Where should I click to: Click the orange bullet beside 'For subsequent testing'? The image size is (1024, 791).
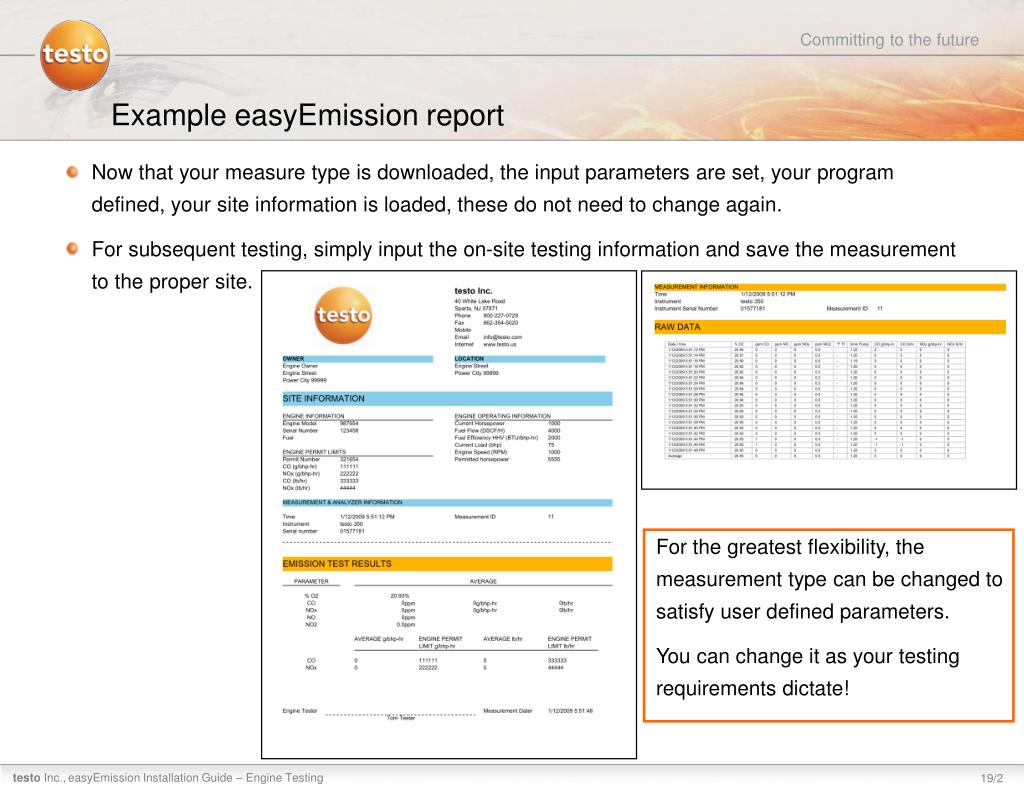72,249
